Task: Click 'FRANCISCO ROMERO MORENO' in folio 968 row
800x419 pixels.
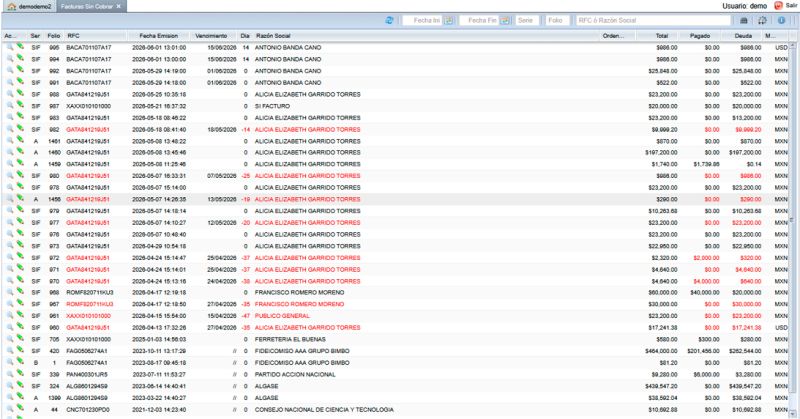Action: 299,292
